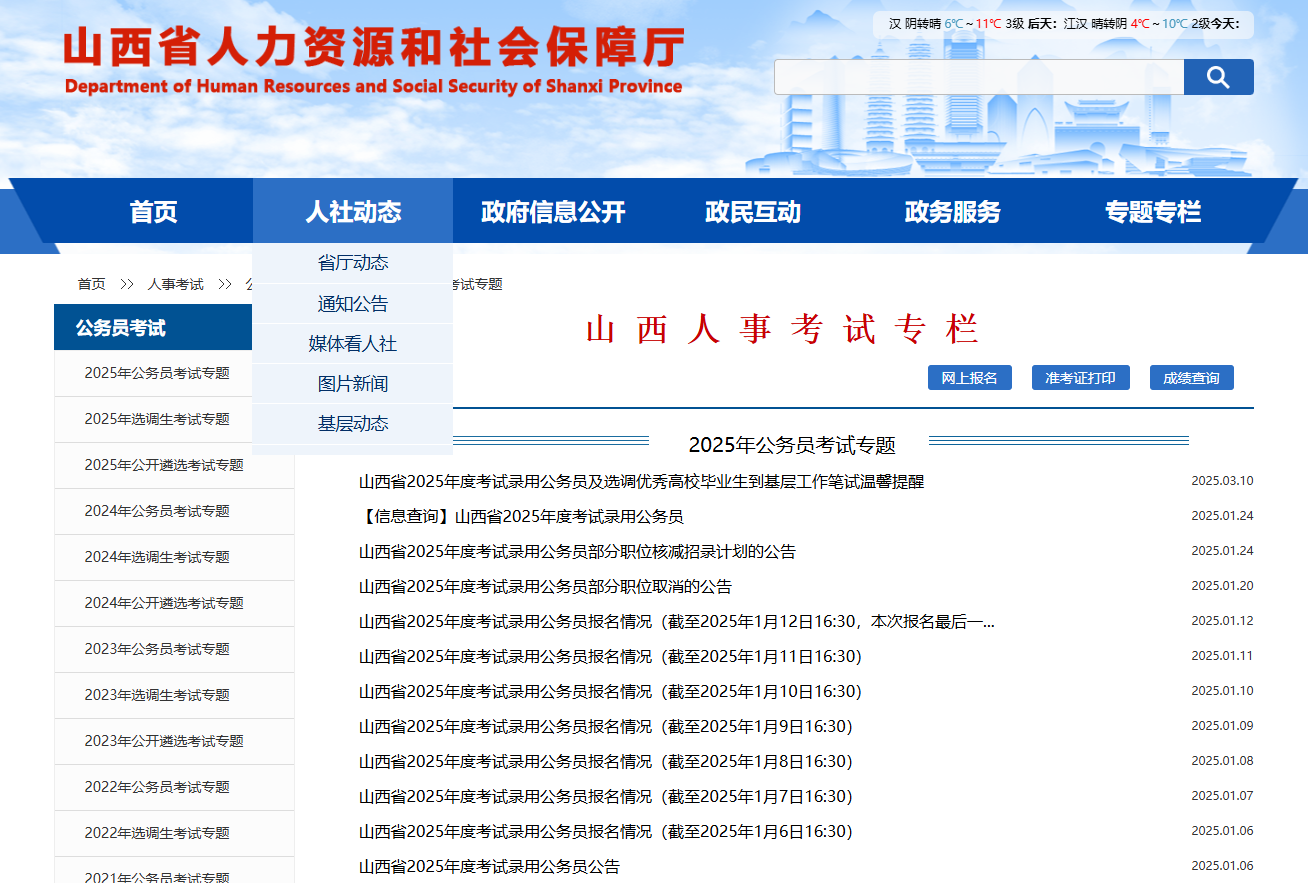Open the 成绩查询 button
This screenshot has width=1308, height=883.
(1191, 378)
